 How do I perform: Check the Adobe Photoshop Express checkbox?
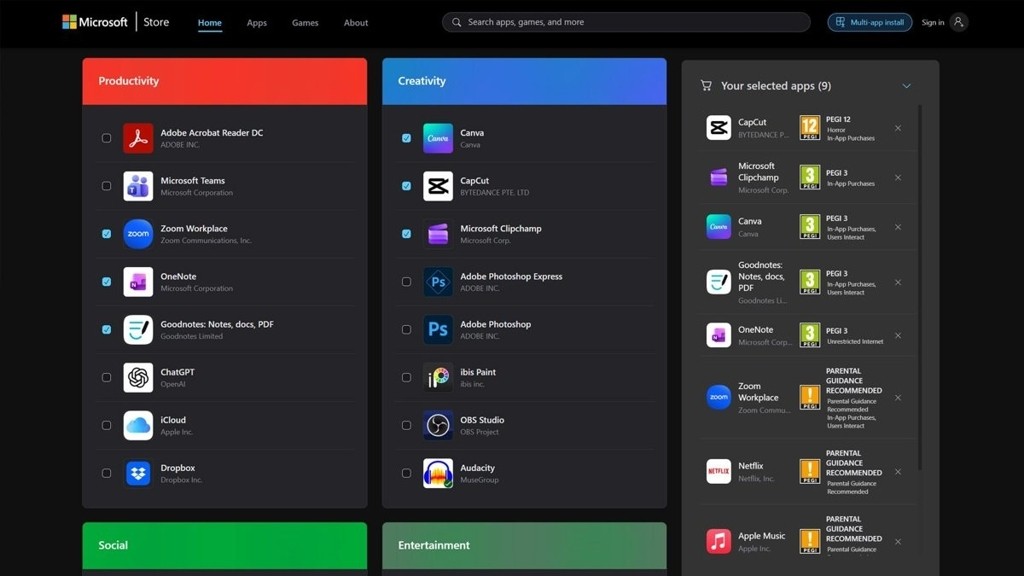click(x=406, y=282)
